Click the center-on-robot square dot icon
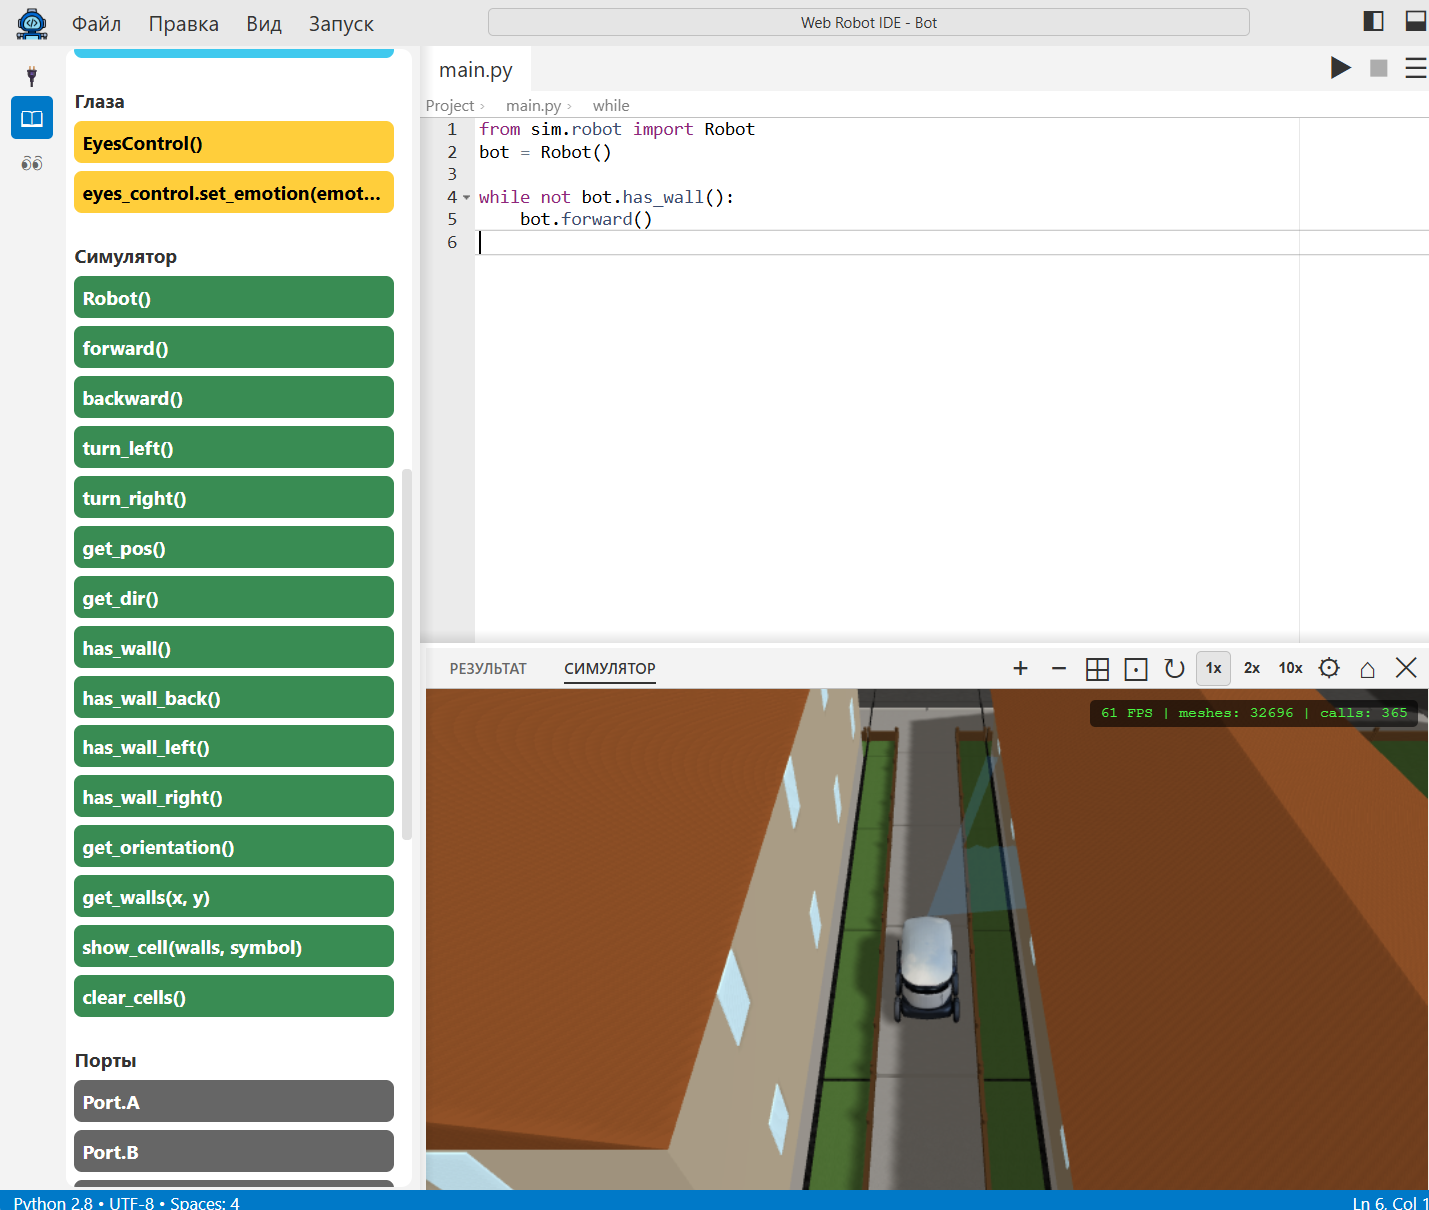Image resolution: width=1429 pixels, height=1210 pixels. point(1136,669)
